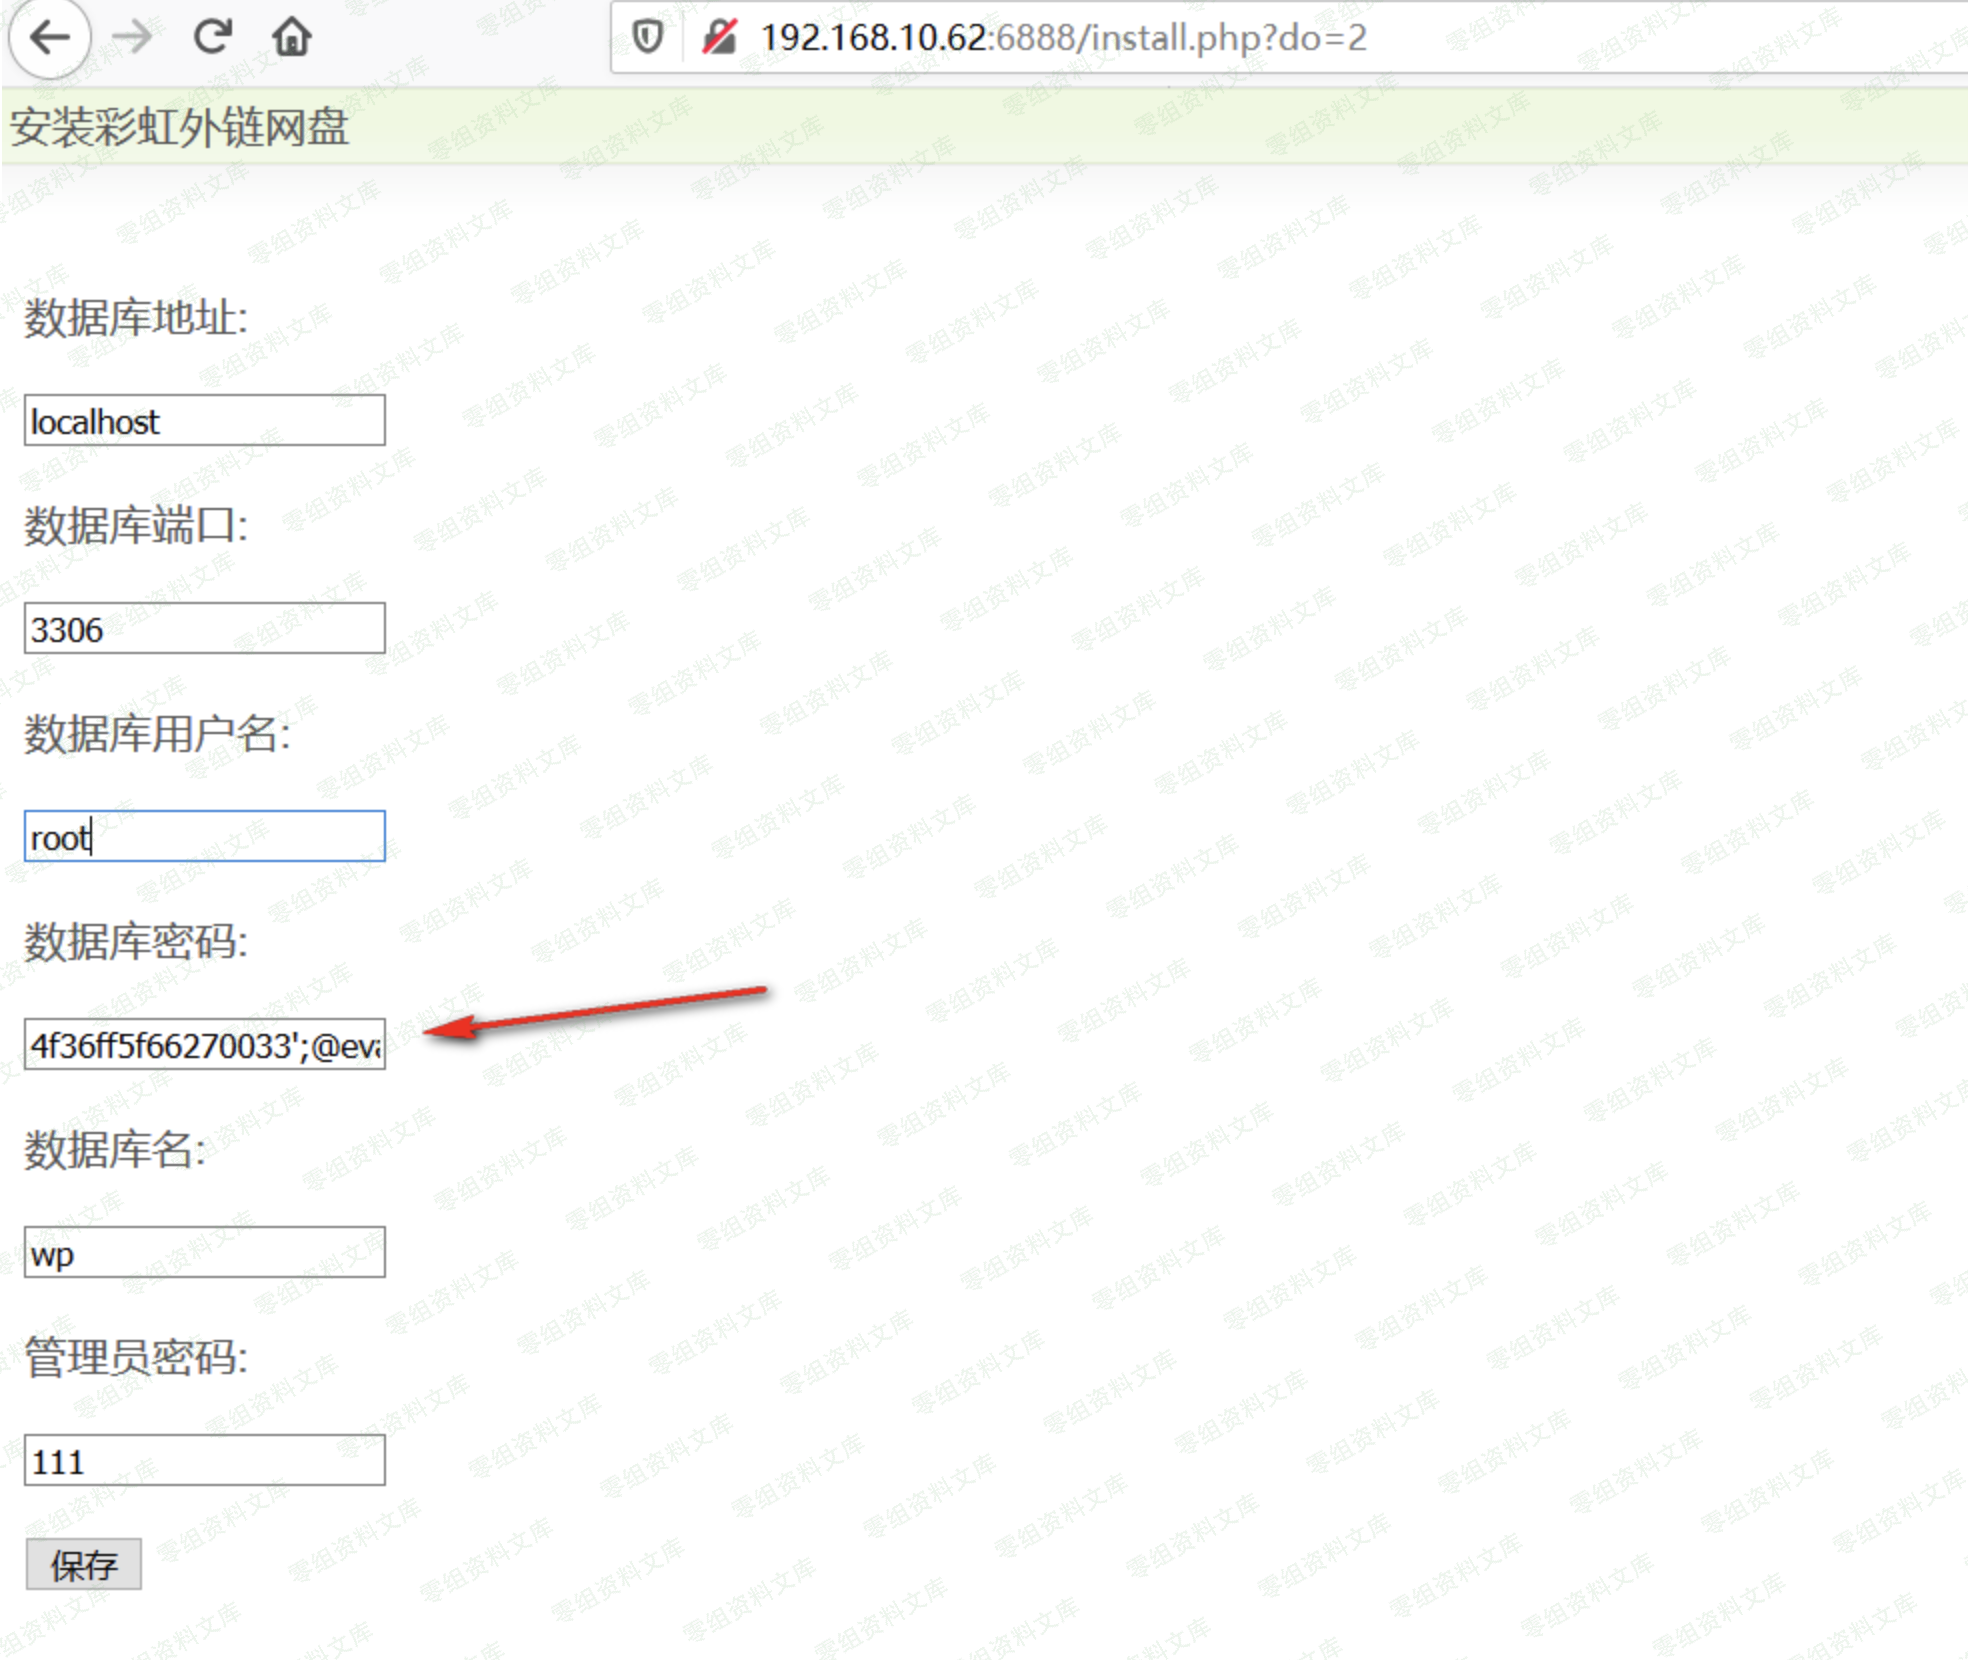Click the 数据库端口 label text
1968x1660 pixels.
tap(135, 526)
